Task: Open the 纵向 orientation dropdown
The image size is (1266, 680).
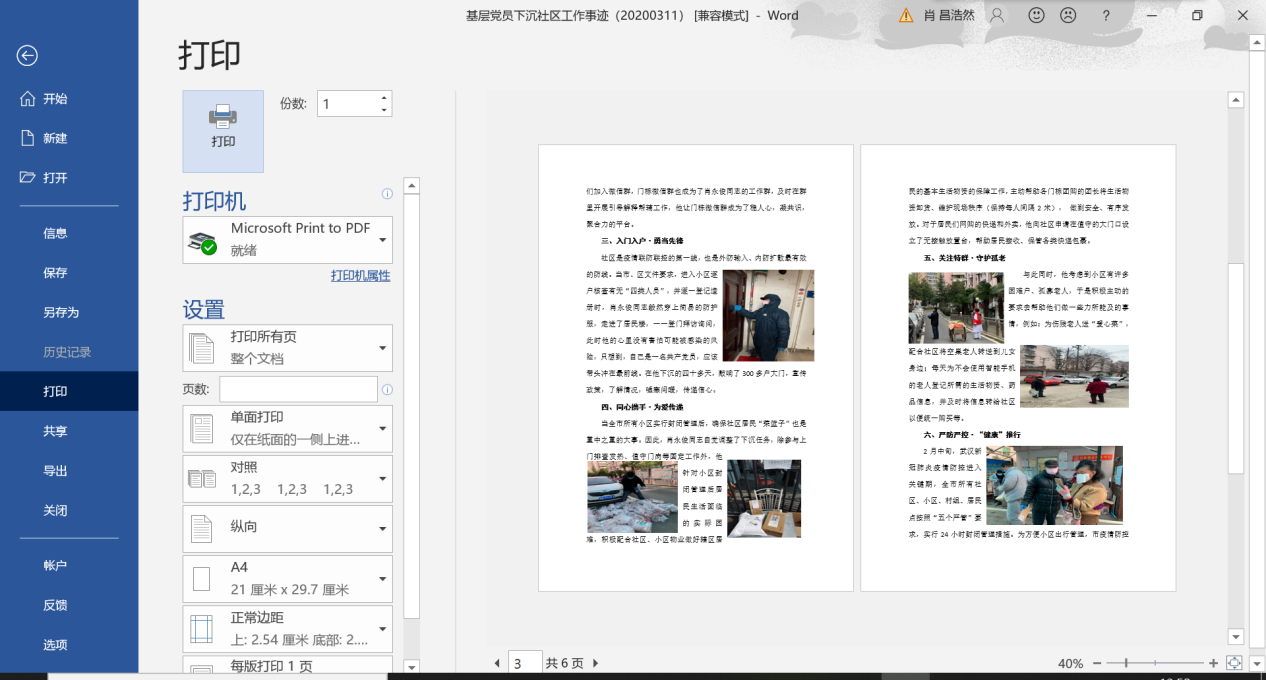Action: pyautogui.click(x=288, y=528)
